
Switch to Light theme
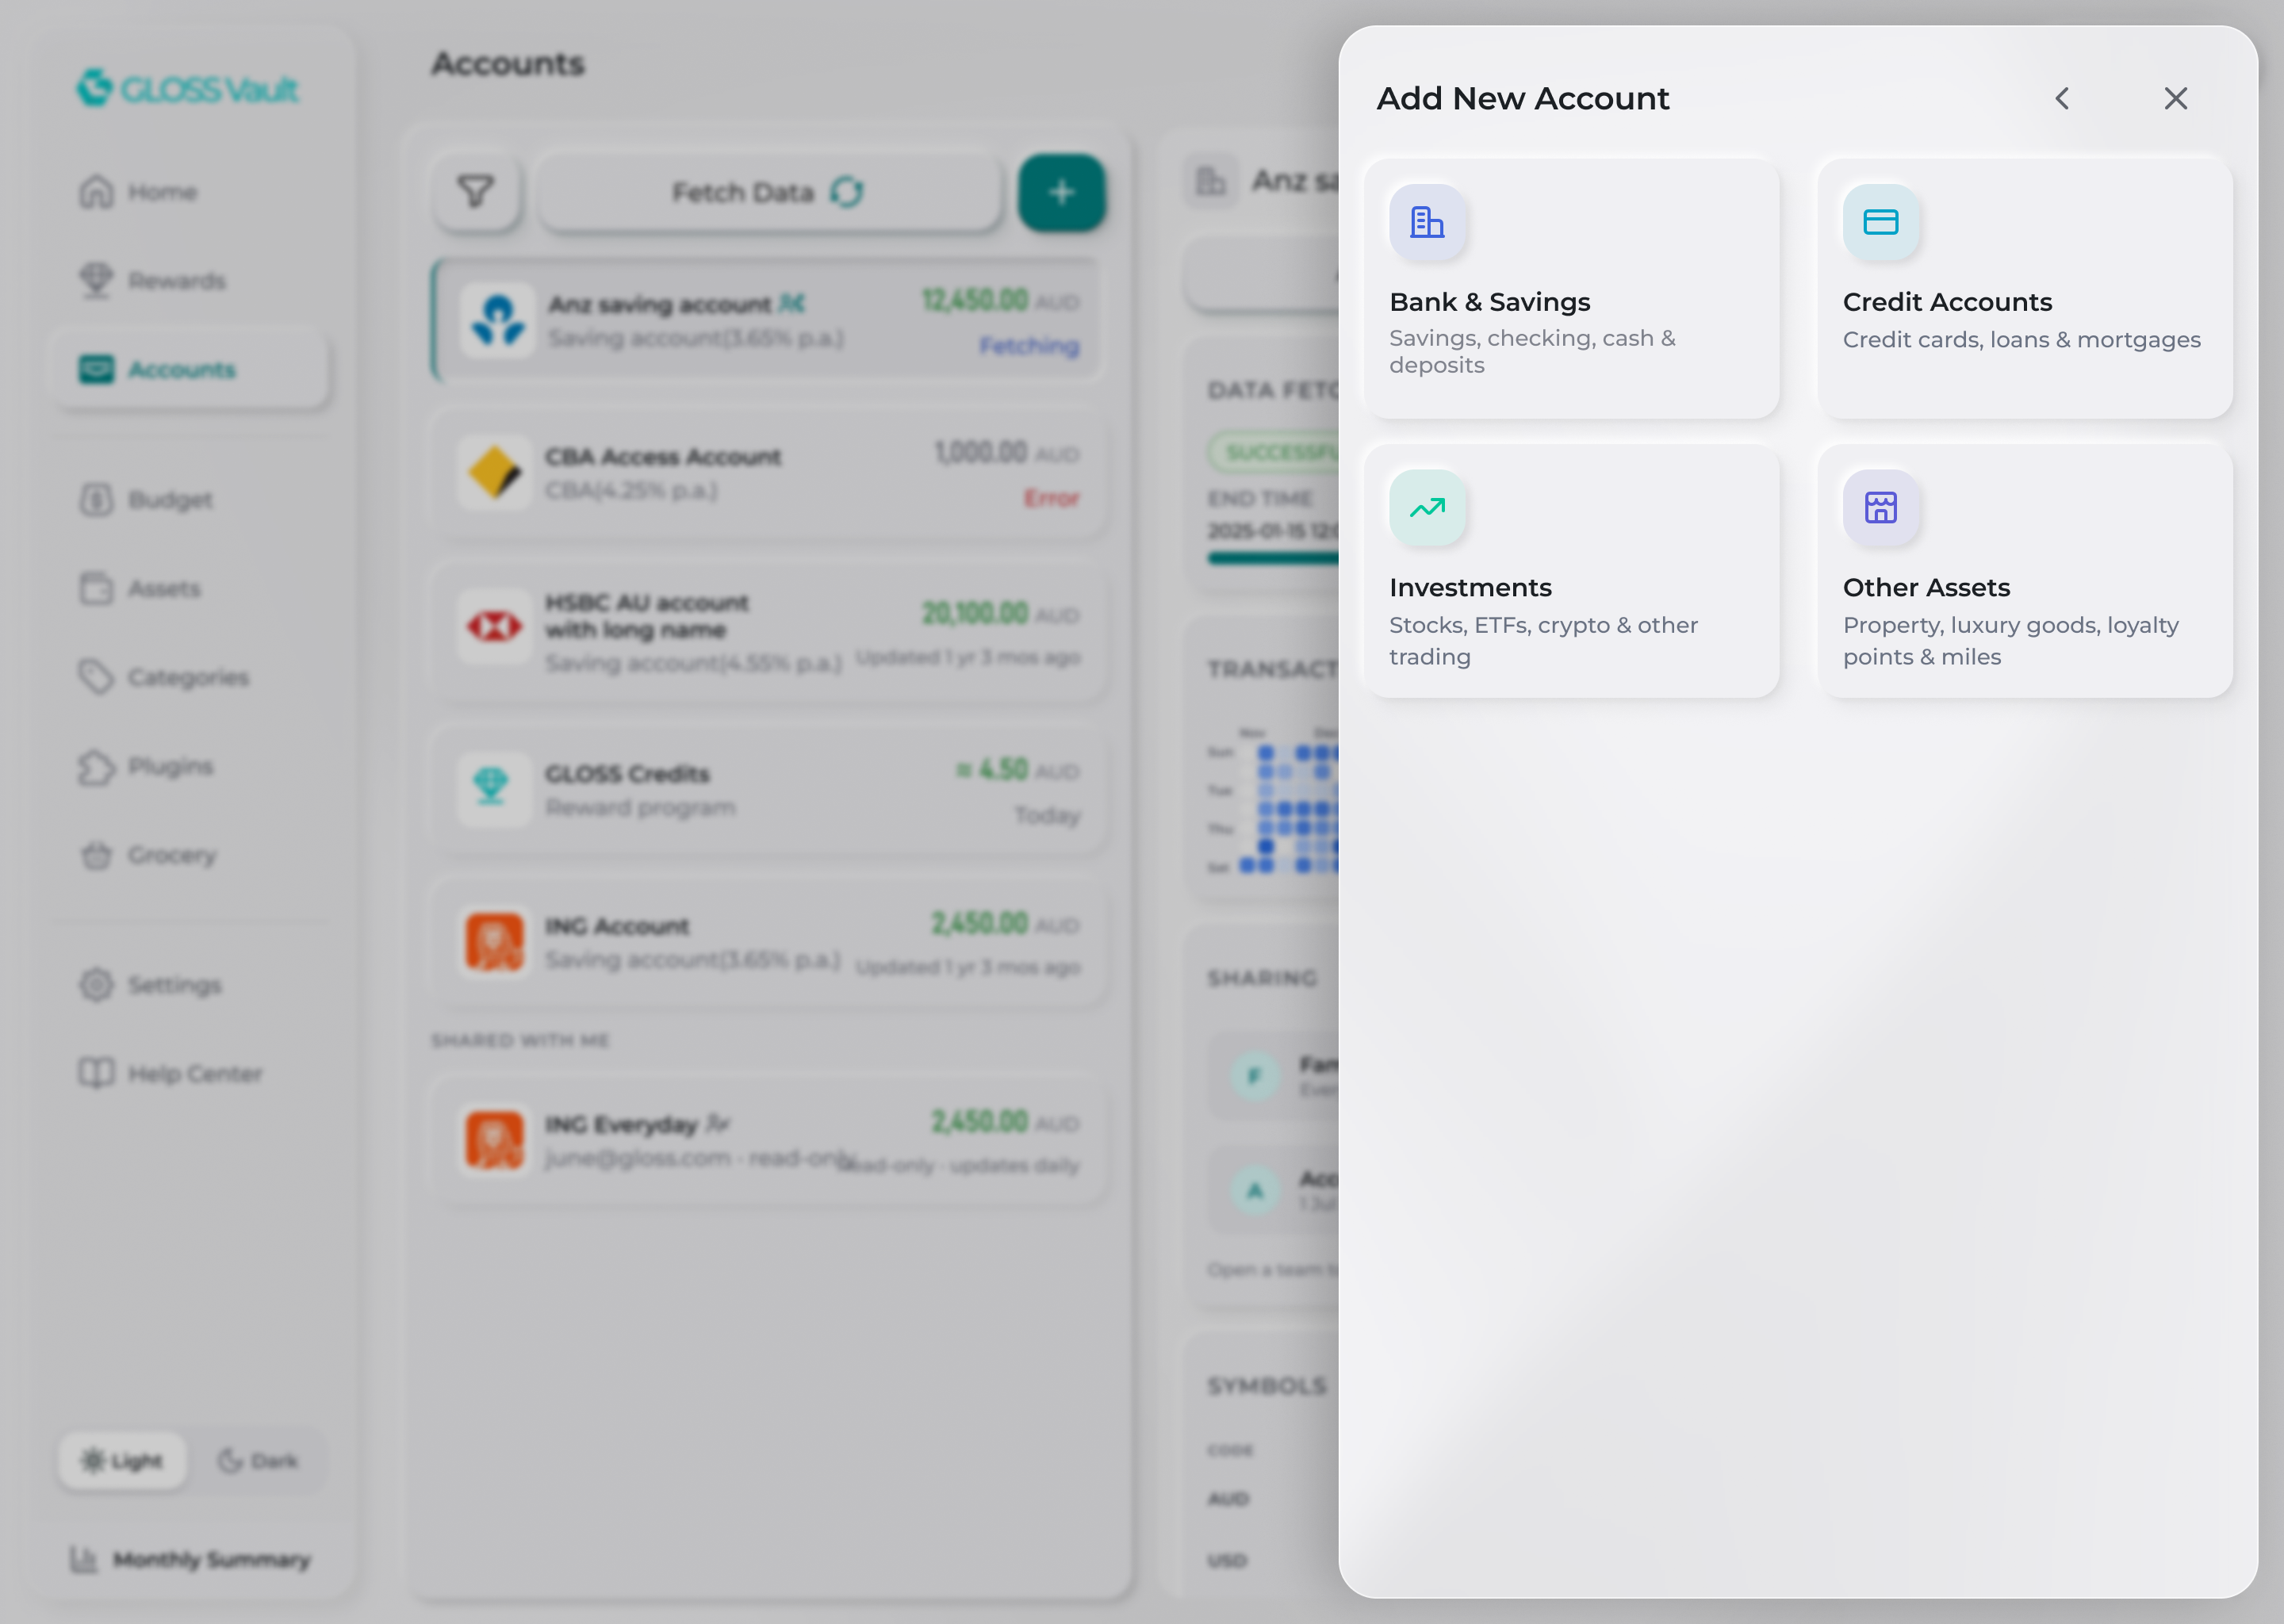[122, 1461]
